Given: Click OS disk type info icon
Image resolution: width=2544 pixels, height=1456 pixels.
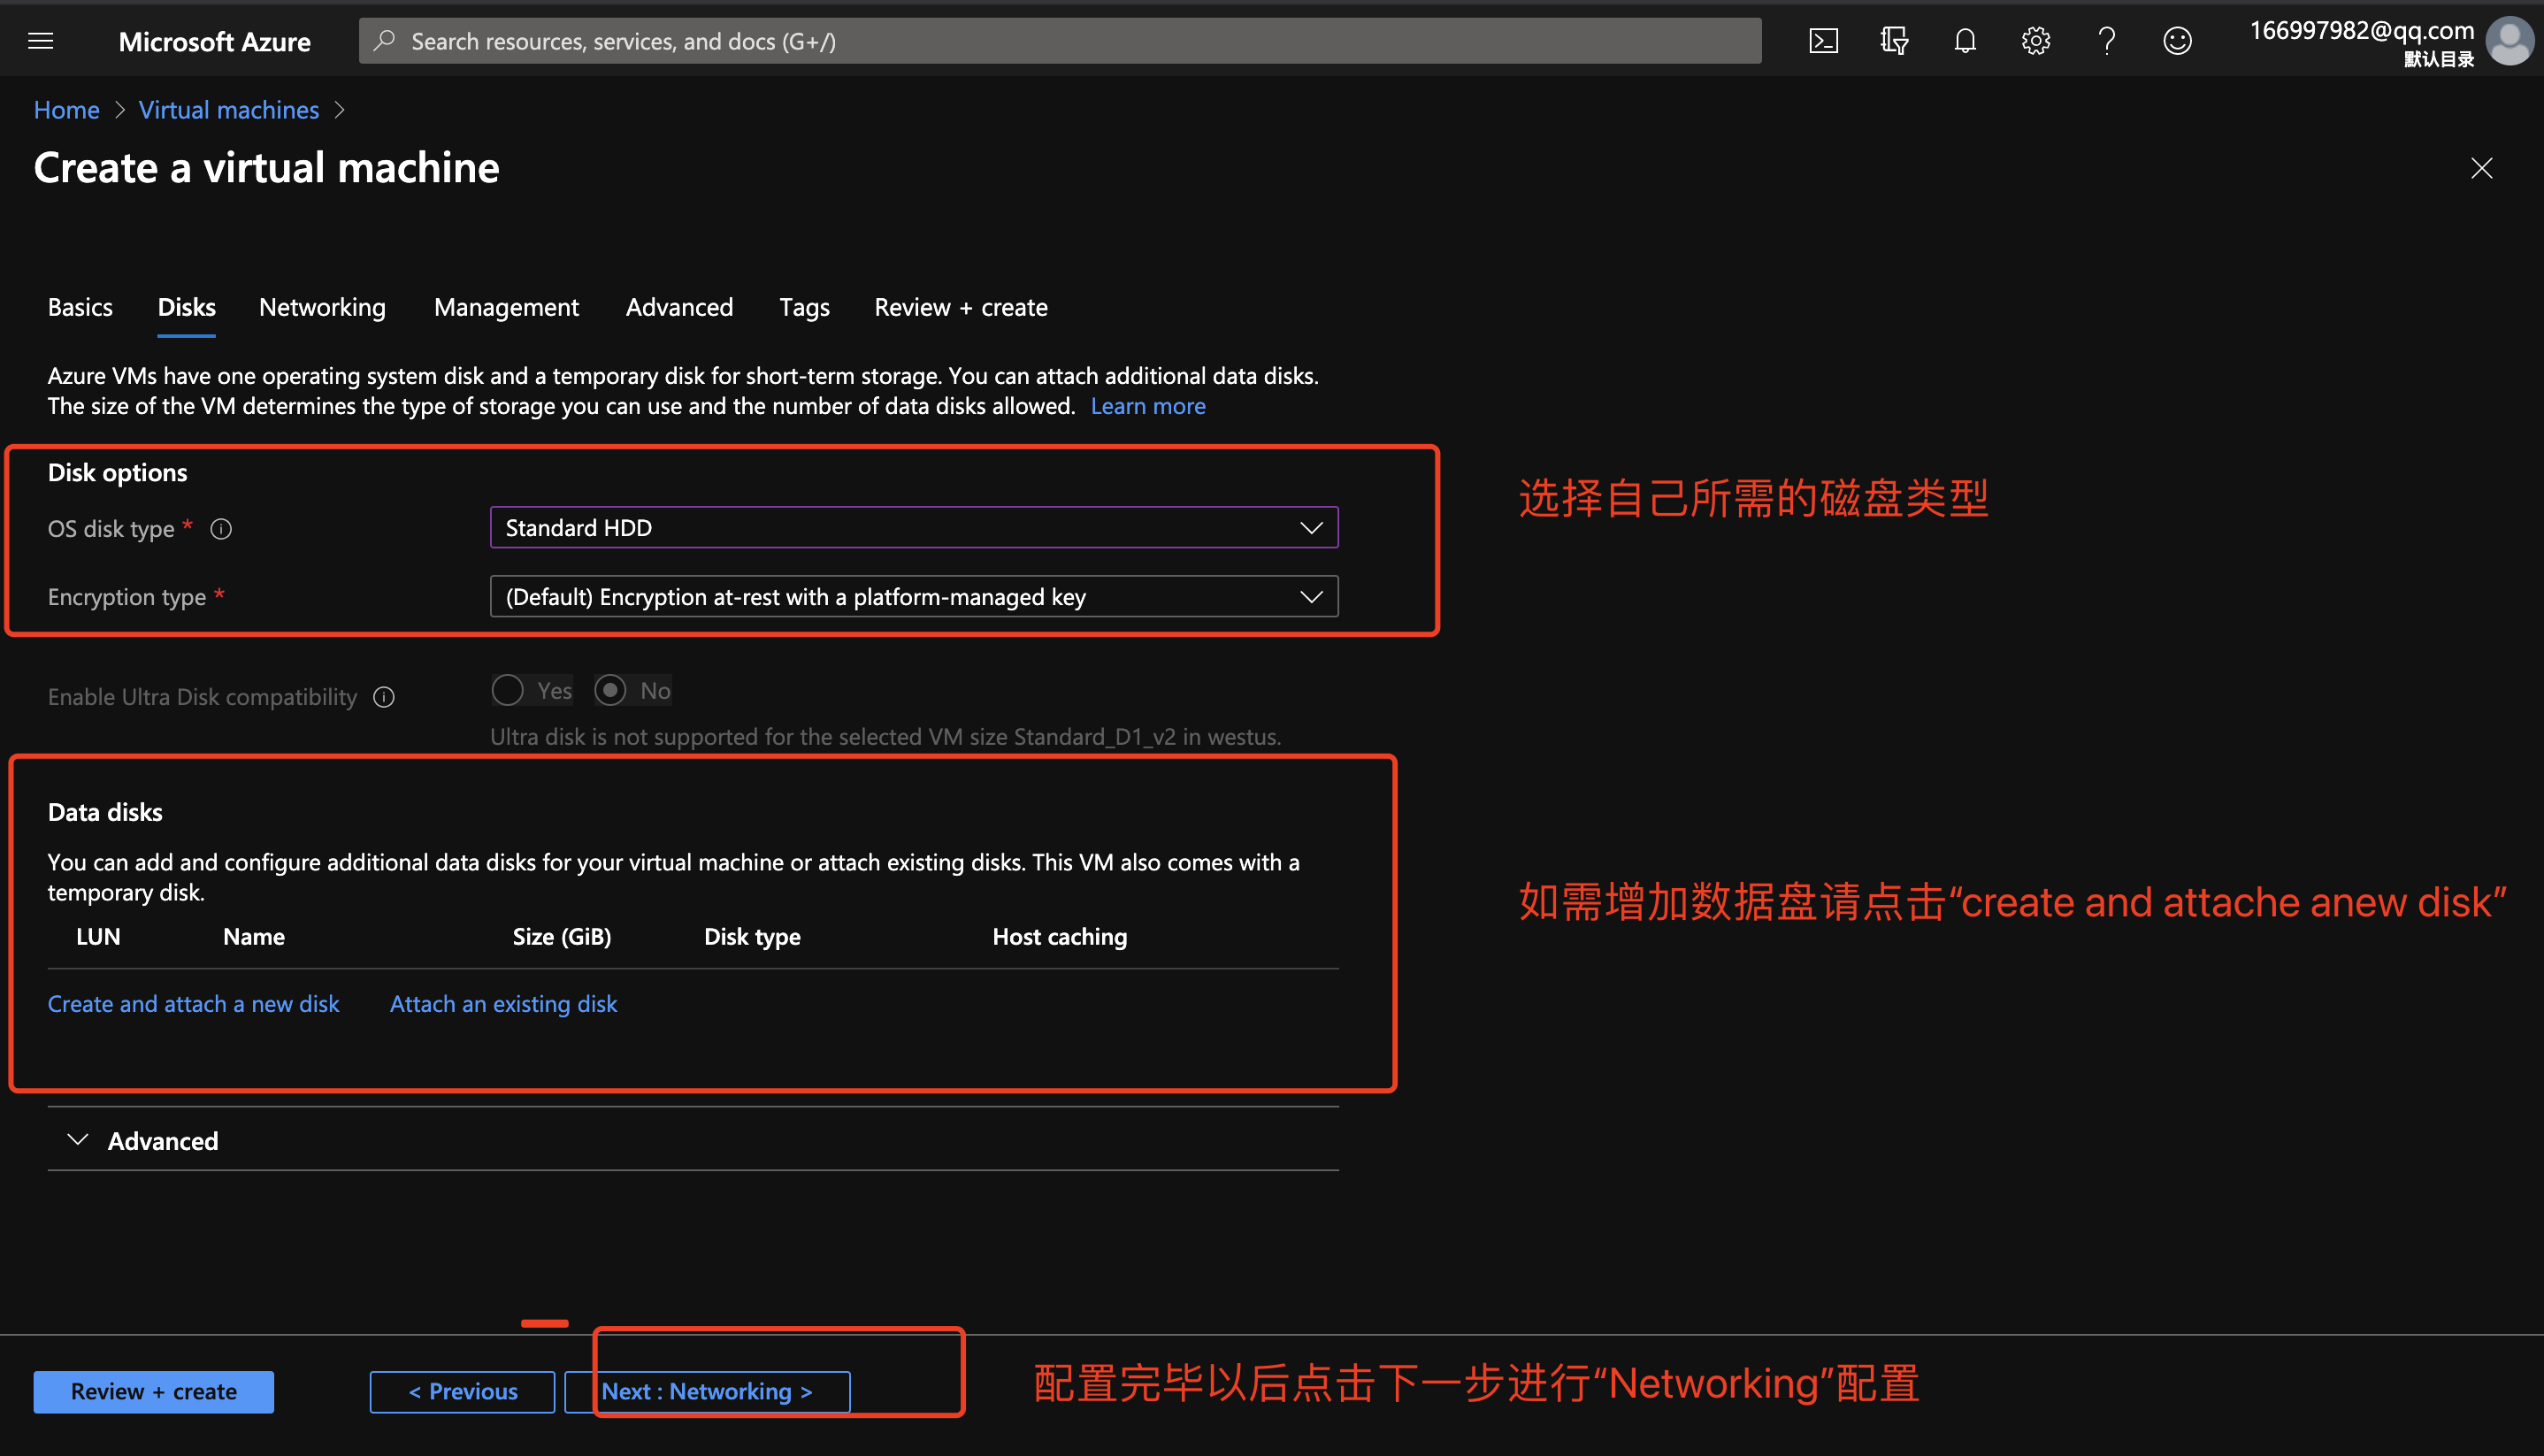Looking at the screenshot, I should click(x=221, y=529).
